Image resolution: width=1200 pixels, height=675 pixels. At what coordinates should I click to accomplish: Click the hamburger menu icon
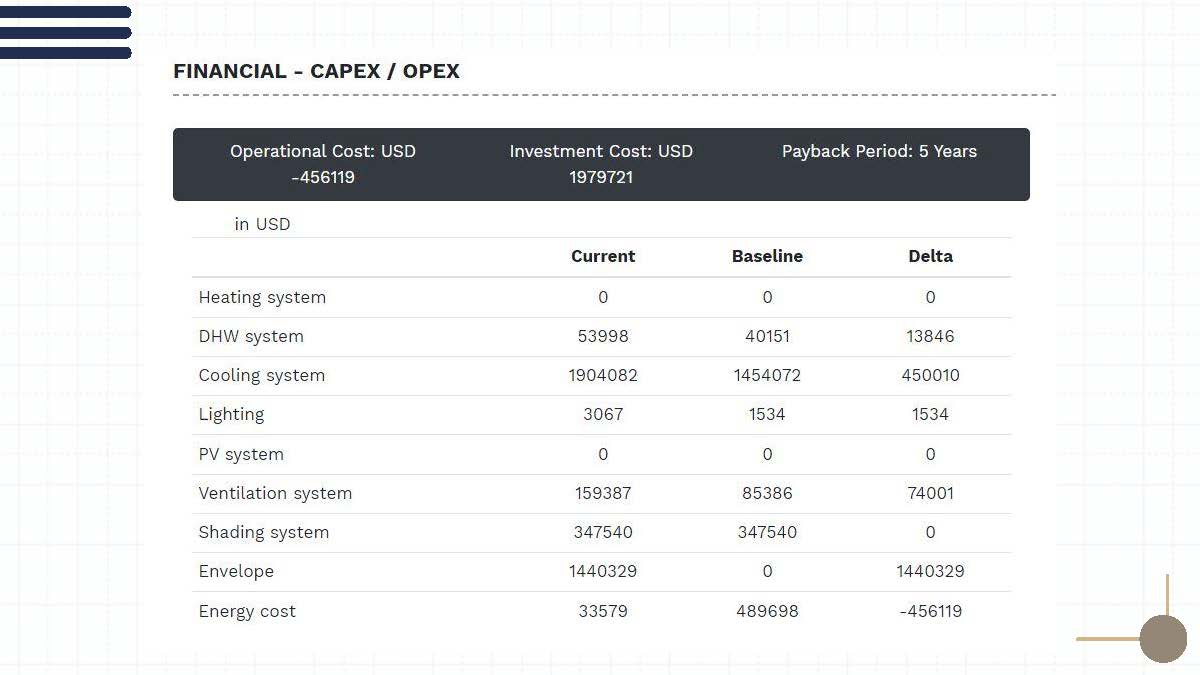pos(65,32)
